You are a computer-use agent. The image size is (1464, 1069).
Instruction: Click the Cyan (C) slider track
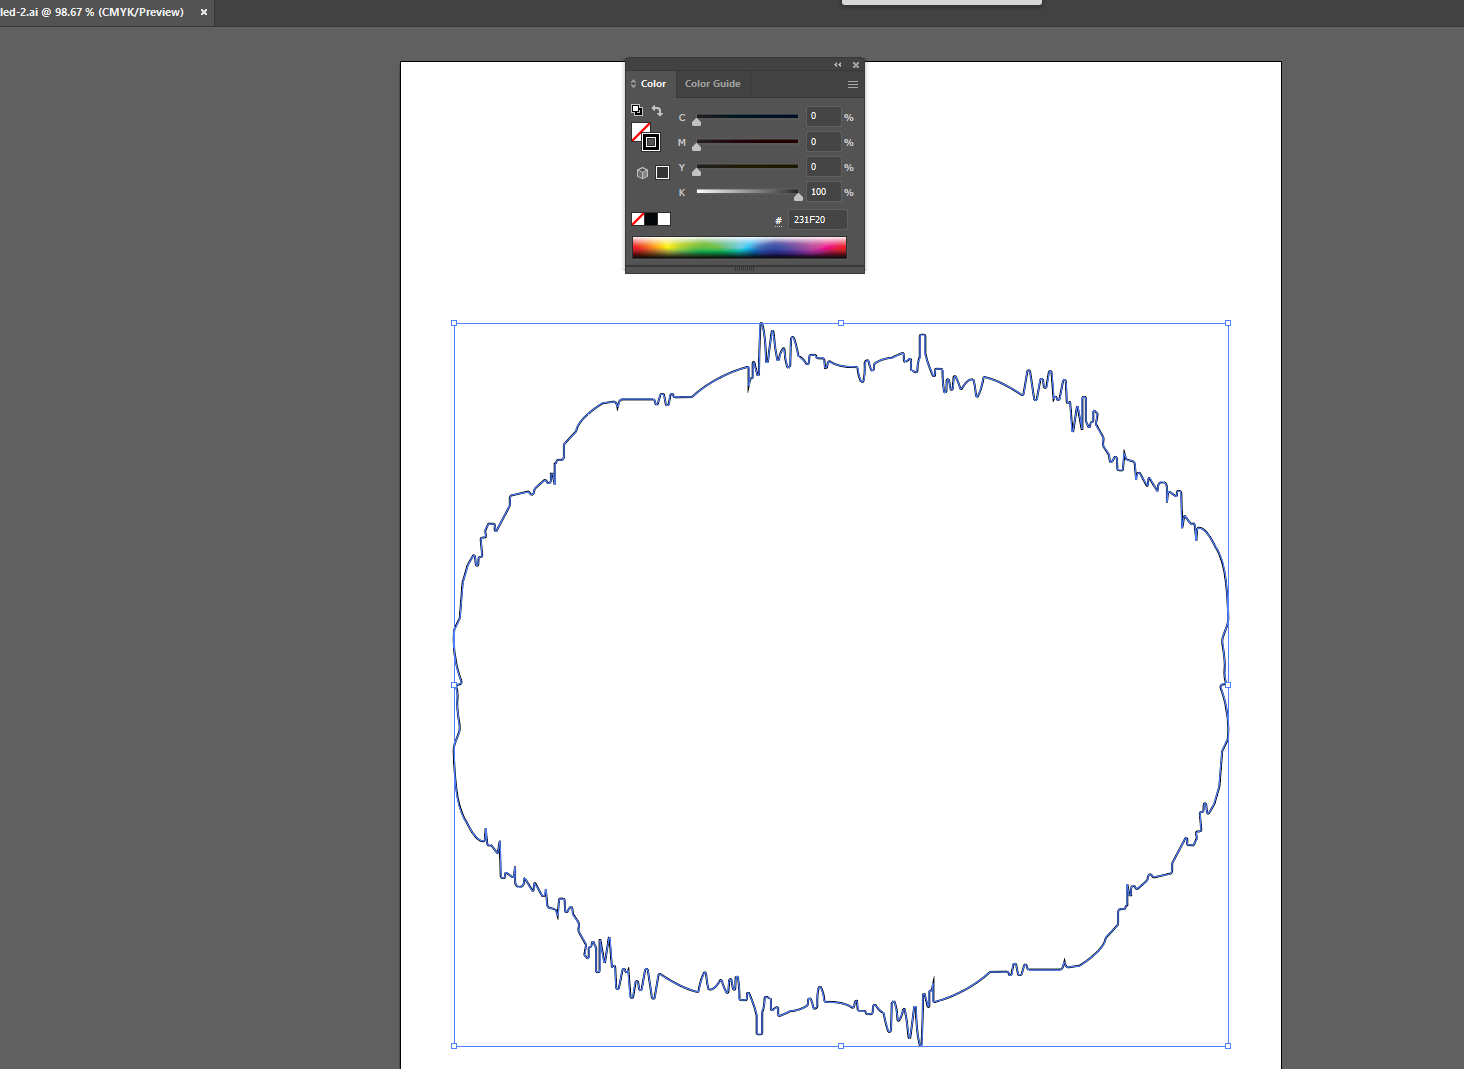[x=747, y=116]
